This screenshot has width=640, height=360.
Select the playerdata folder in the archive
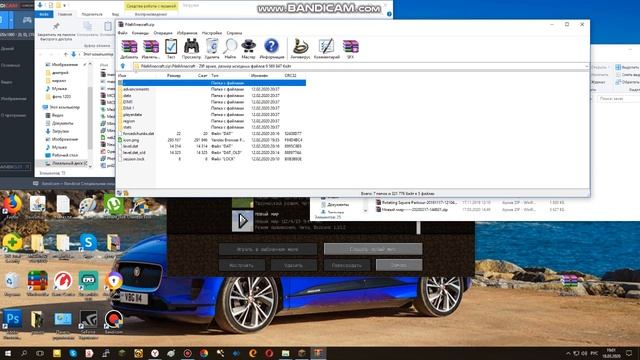click(133, 115)
